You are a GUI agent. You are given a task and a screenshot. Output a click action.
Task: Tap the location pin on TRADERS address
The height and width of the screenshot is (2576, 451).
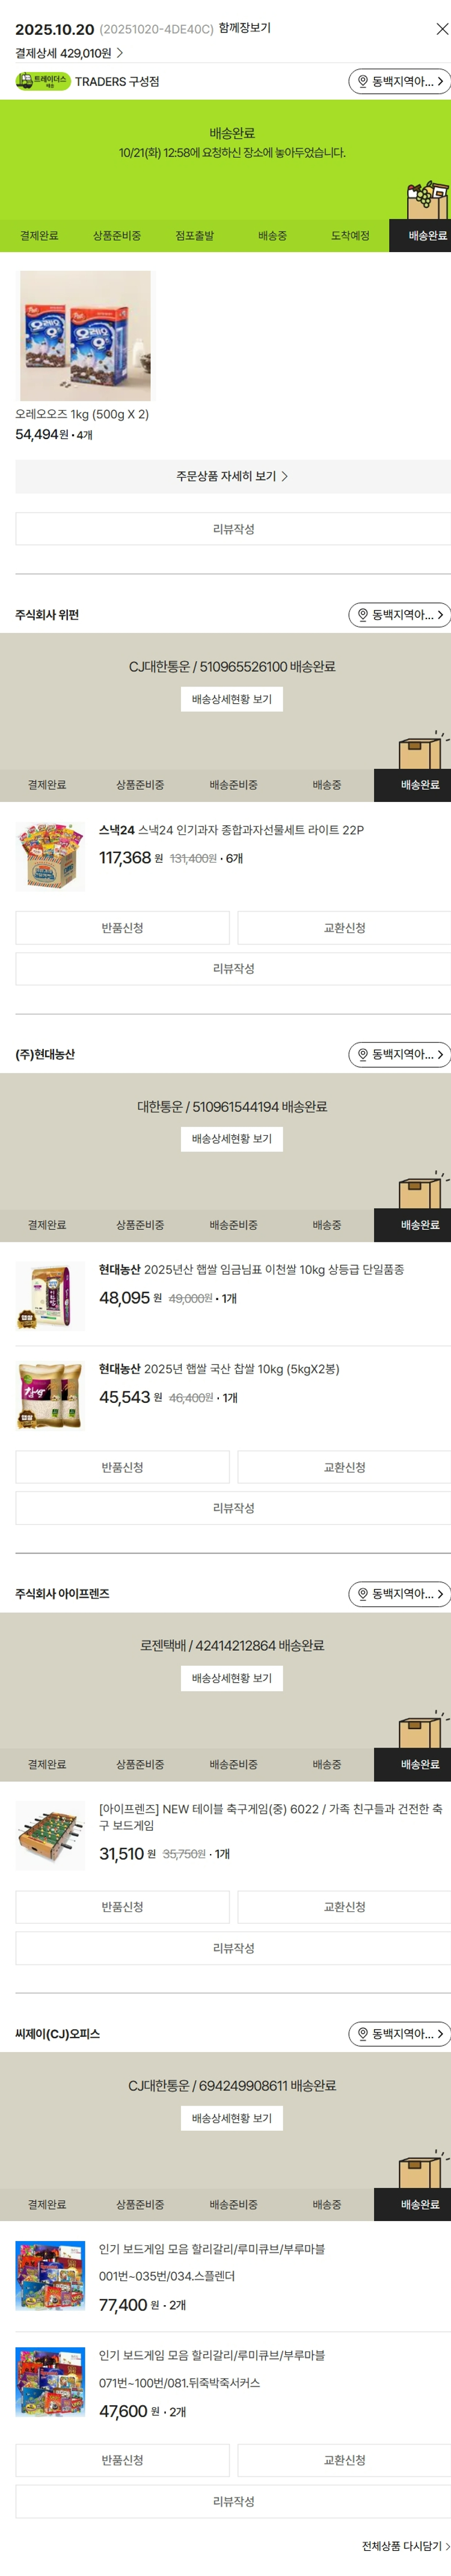[x=363, y=81]
